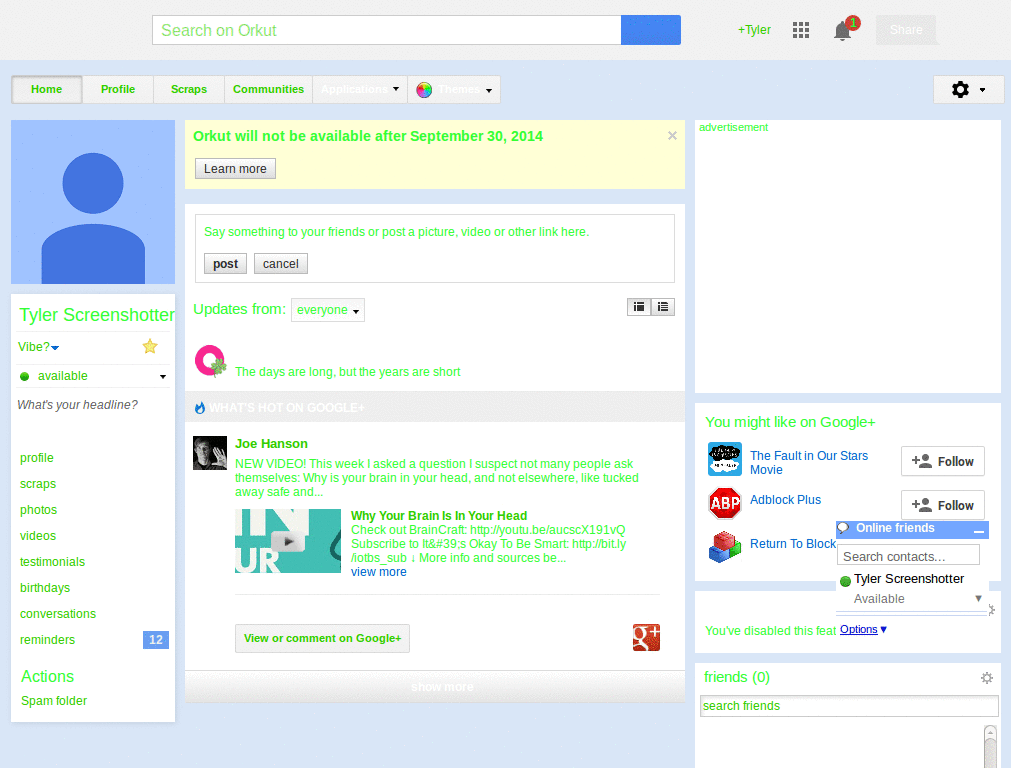
Task: Edit the What's your headline field
Action: (x=78, y=405)
